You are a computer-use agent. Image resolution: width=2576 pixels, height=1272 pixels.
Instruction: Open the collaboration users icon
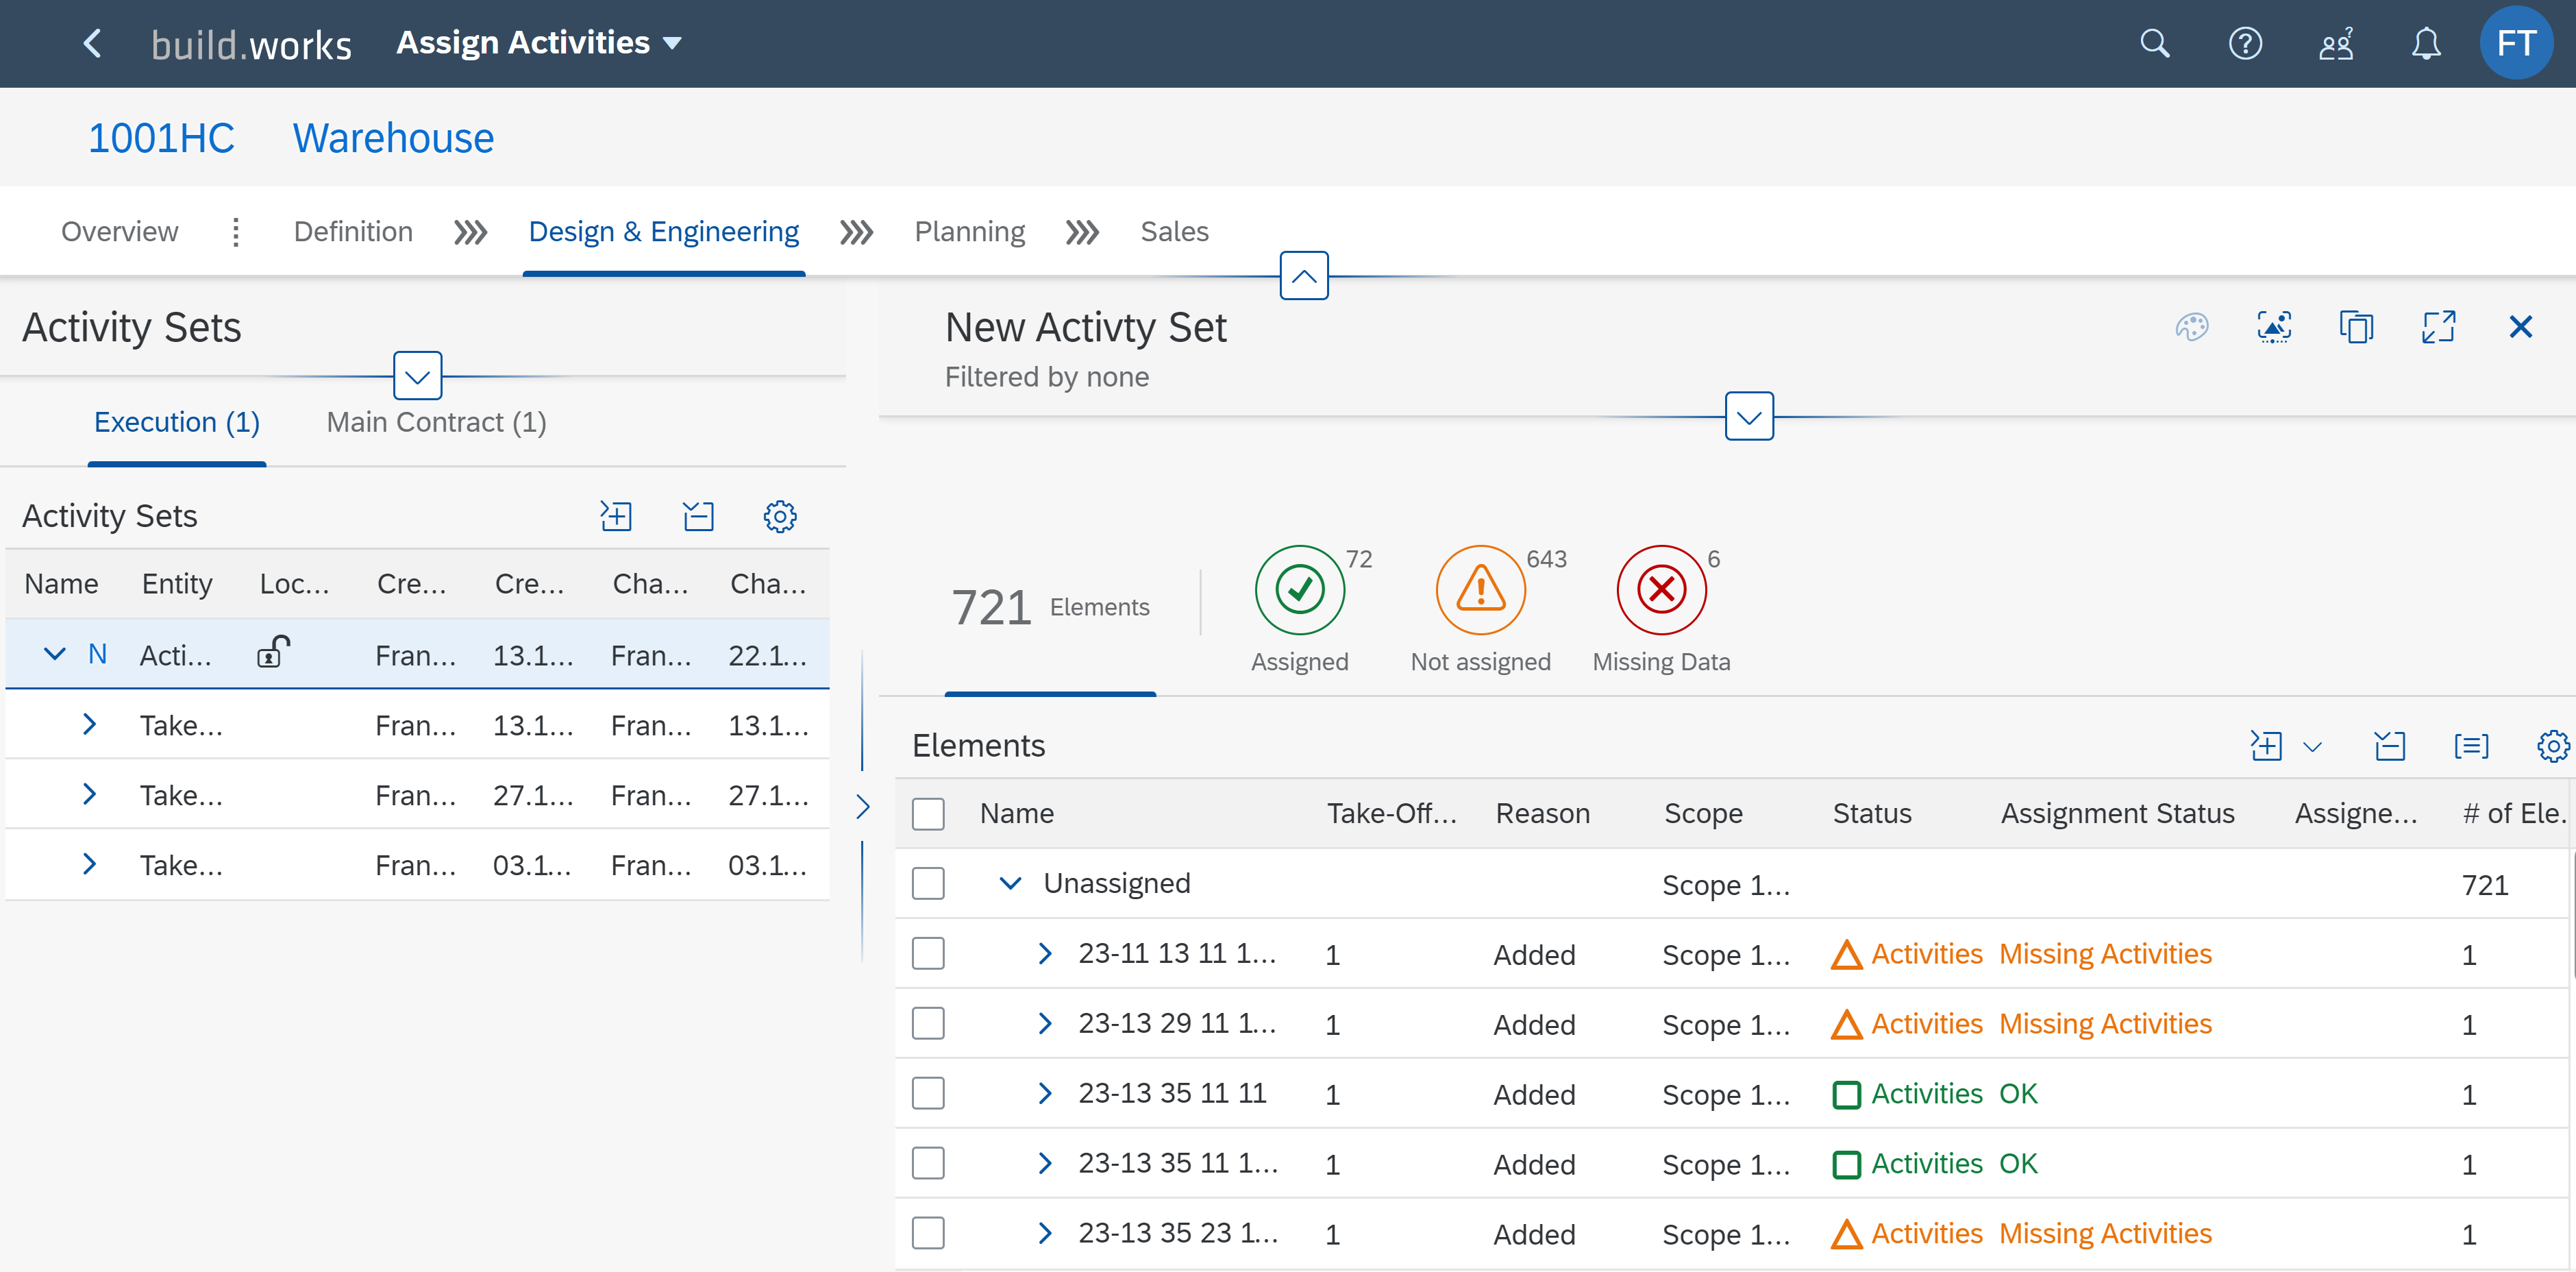coord(2336,44)
